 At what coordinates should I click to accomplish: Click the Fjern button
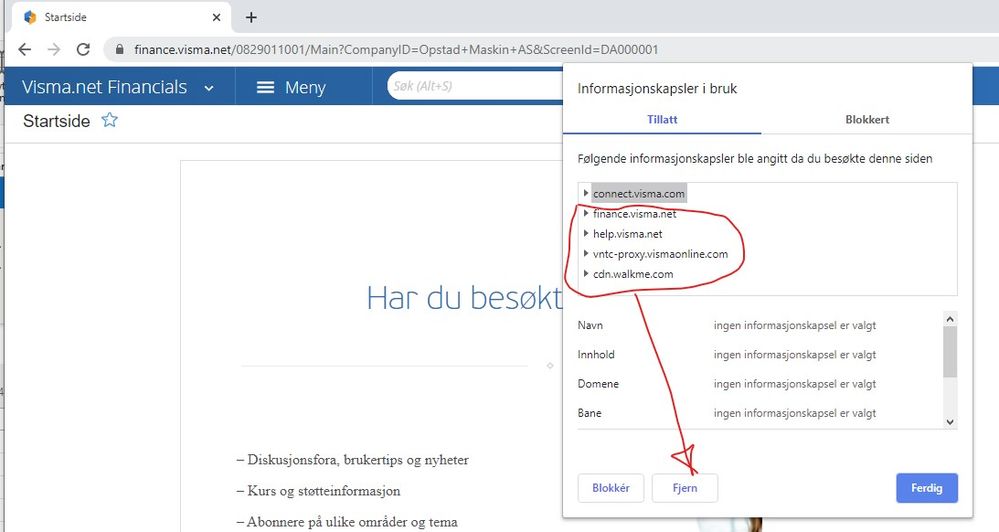point(685,488)
